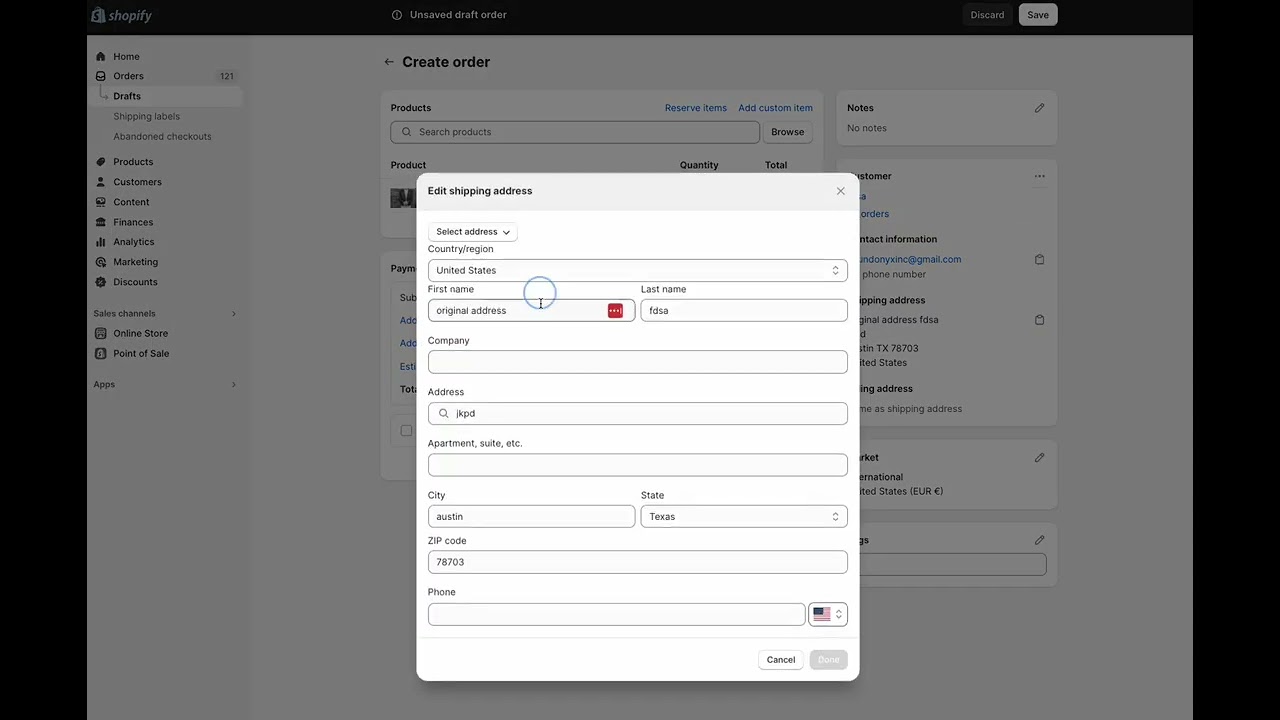
Task: Open the phone country flag selector
Action: coord(827,613)
